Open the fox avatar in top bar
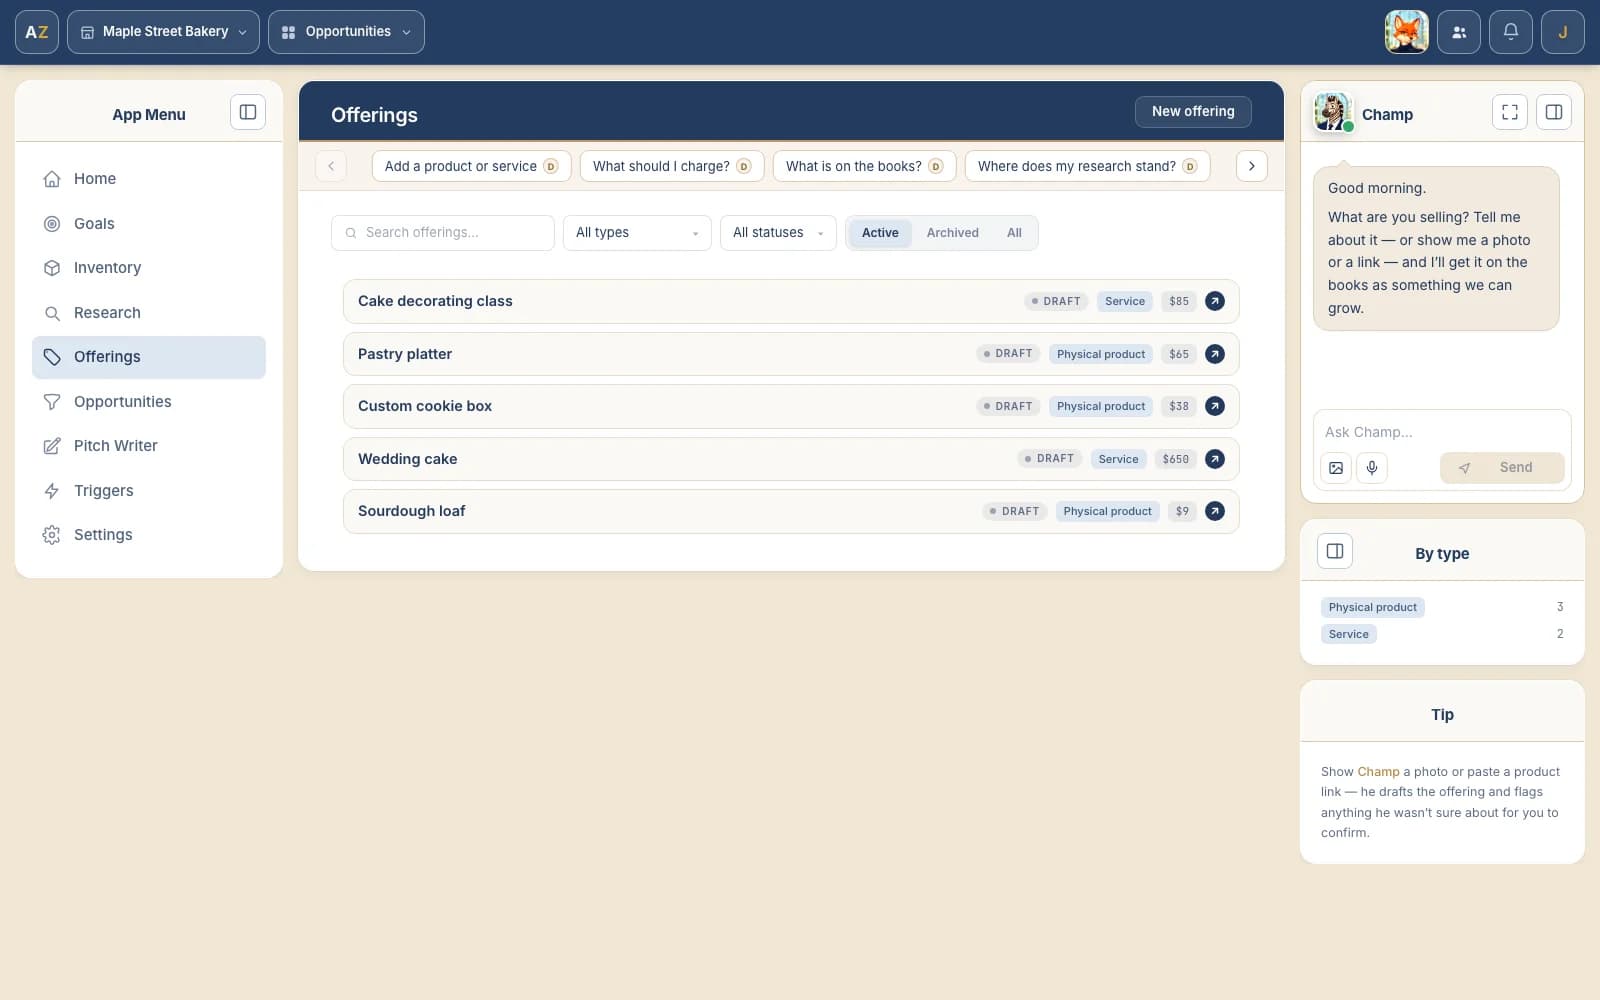Image resolution: width=1600 pixels, height=1000 pixels. (x=1406, y=32)
